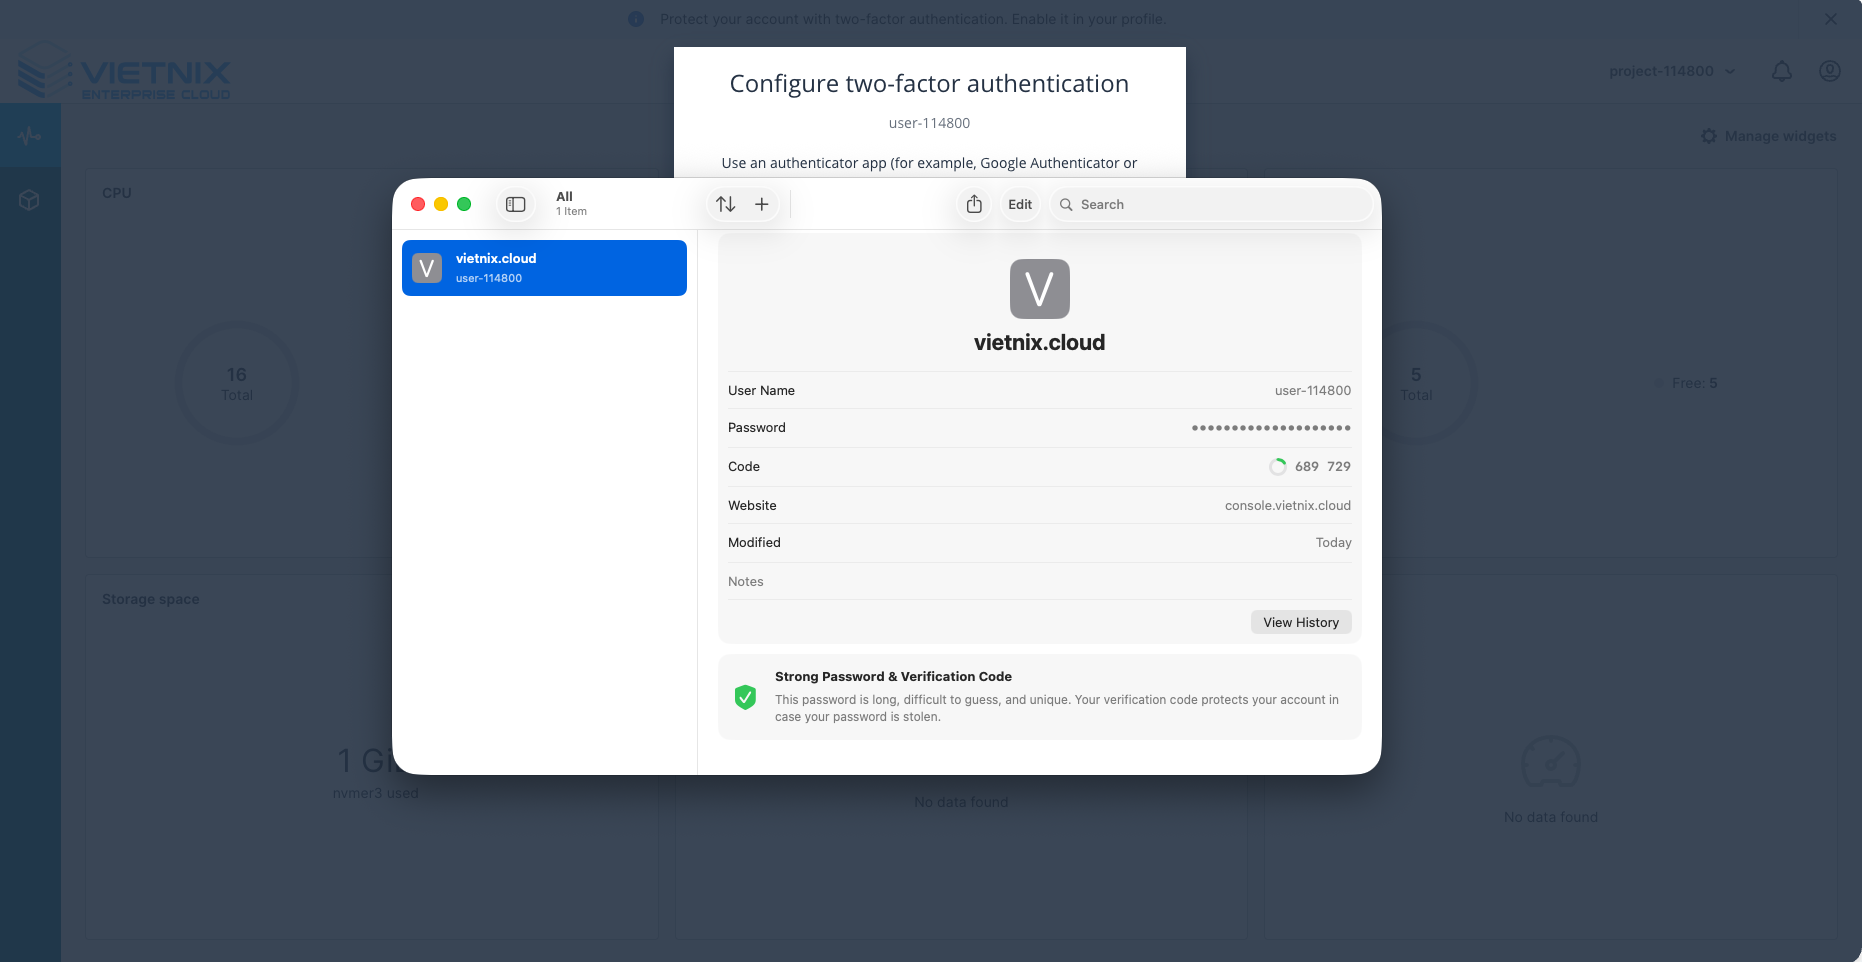Open the All items list header

click(x=571, y=203)
